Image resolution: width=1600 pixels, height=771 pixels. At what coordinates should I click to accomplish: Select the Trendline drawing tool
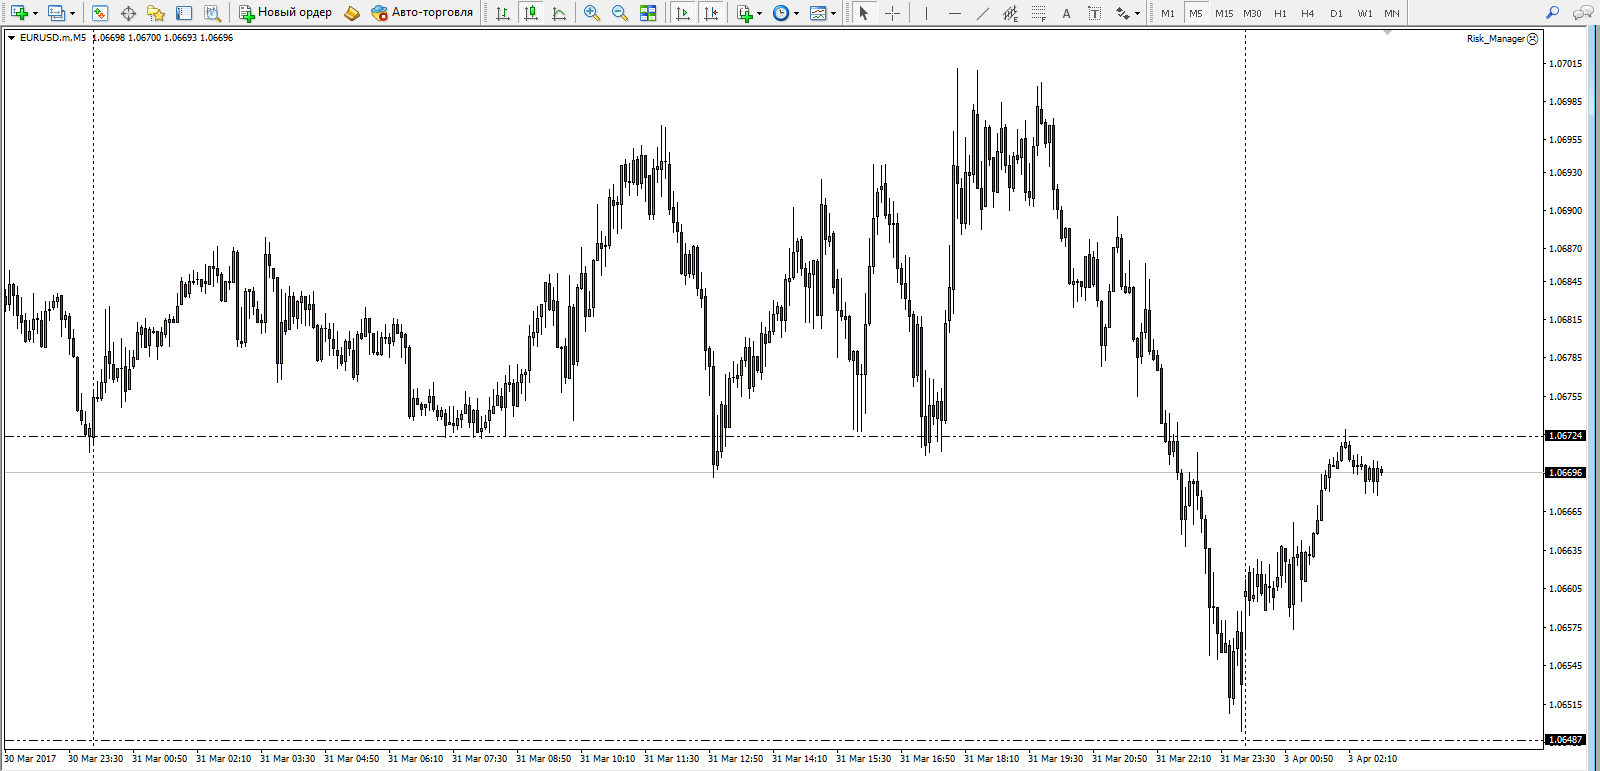point(982,13)
